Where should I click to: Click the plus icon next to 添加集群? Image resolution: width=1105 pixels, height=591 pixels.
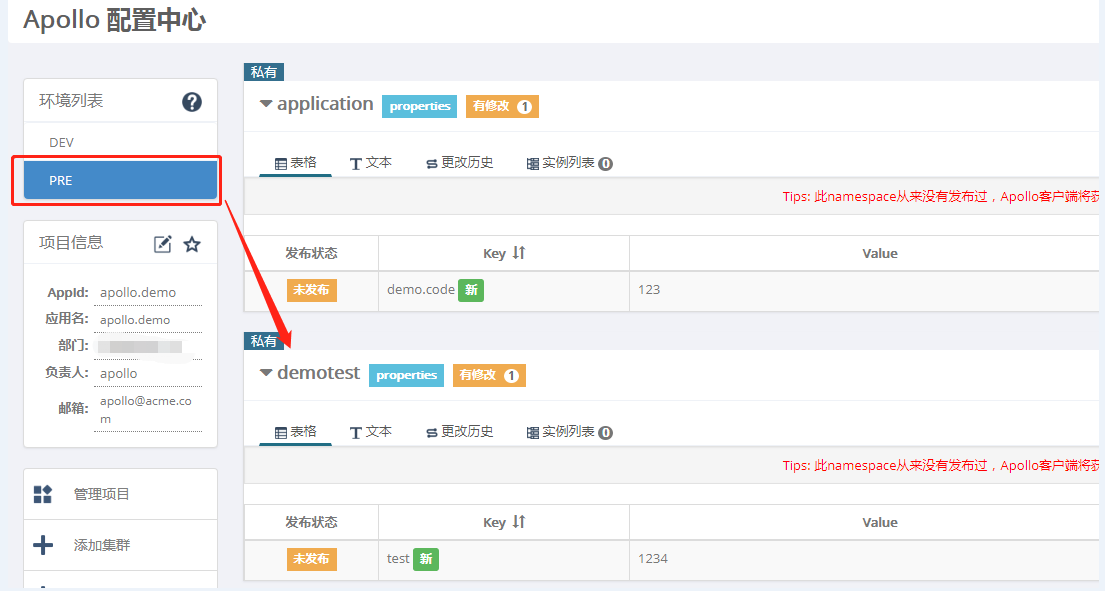tap(42, 544)
